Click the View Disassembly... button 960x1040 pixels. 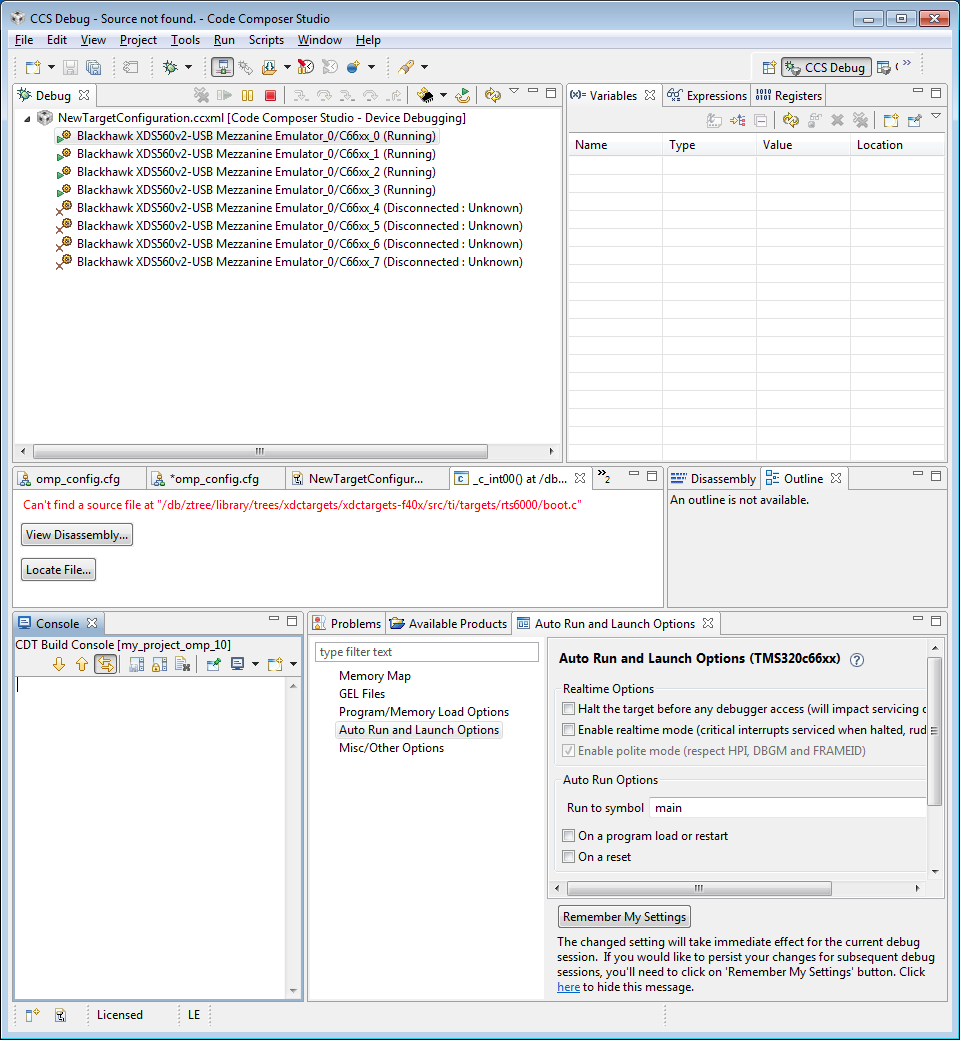pos(77,535)
